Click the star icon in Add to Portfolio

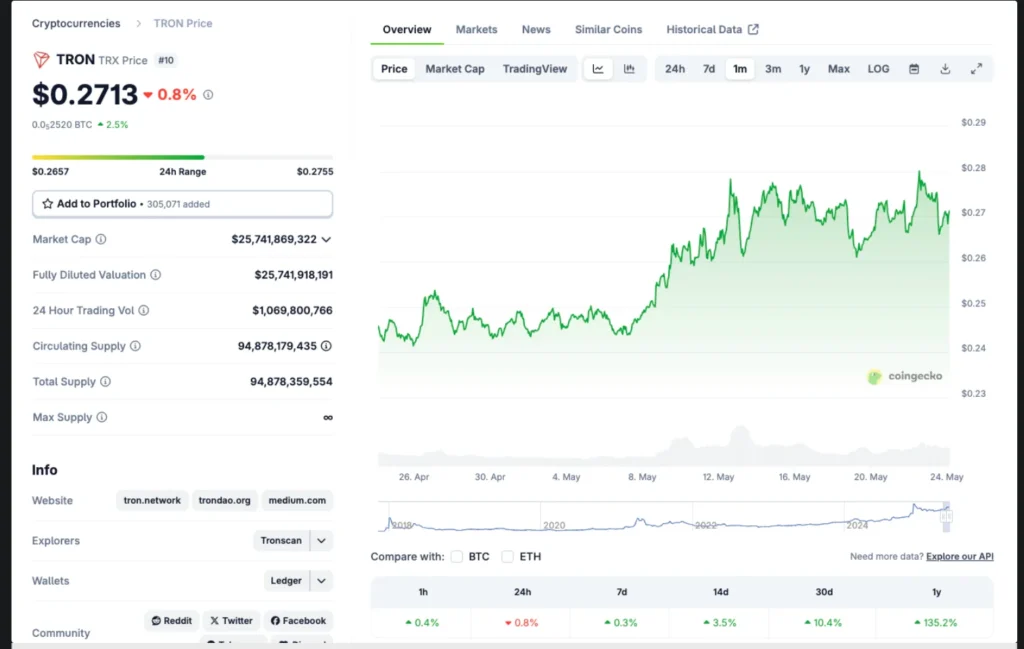click(48, 204)
